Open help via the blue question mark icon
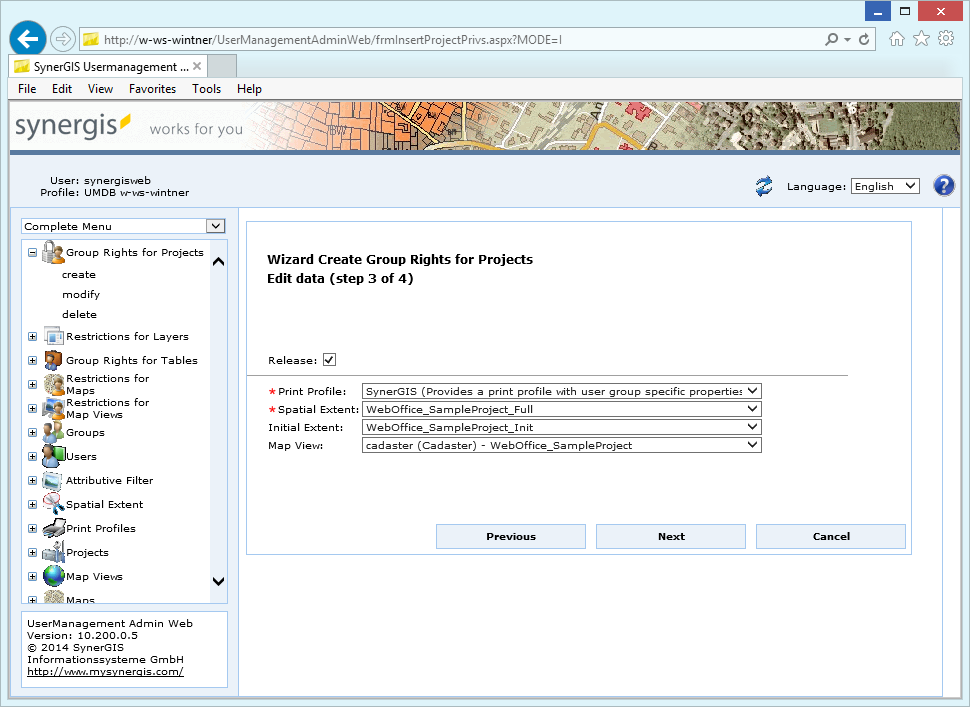 (x=943, y=185)
